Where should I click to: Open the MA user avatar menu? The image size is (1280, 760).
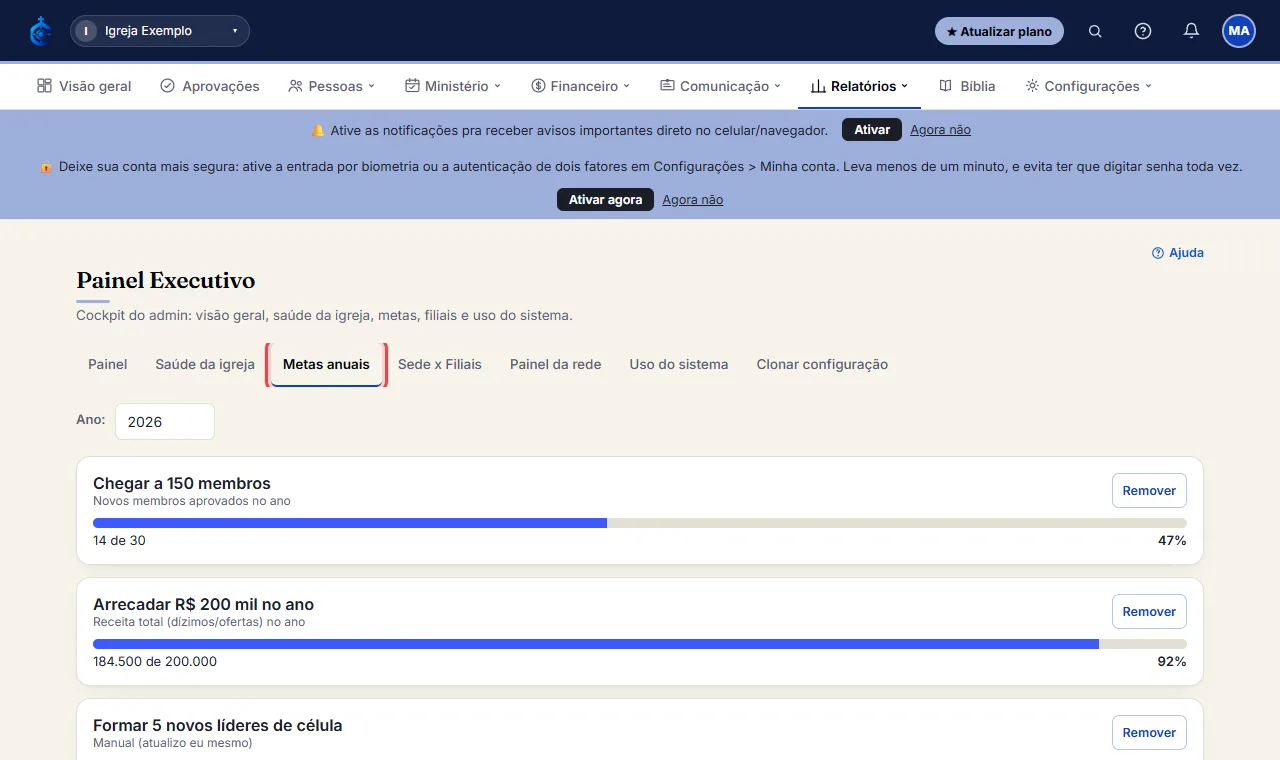tap(1239, 31)
